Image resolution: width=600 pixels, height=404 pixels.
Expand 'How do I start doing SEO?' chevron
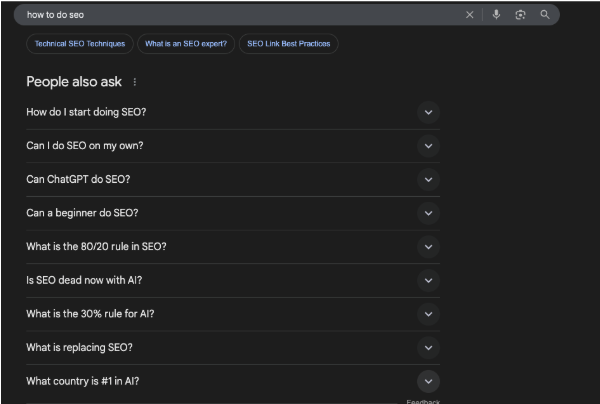tap(428, 112)
